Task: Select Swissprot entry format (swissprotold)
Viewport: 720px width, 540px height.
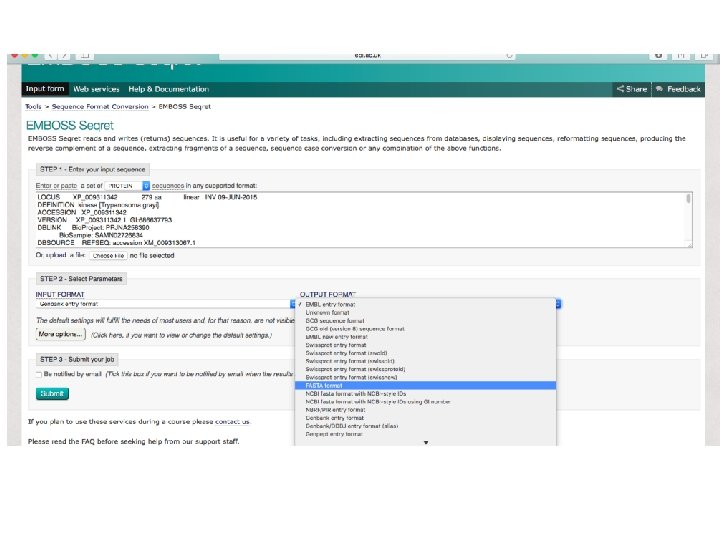Action: tap(425, 369)
